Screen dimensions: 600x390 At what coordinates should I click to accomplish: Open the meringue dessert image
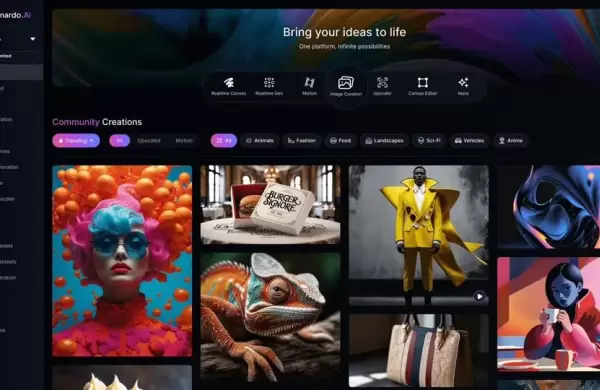(x=122, y=378)
